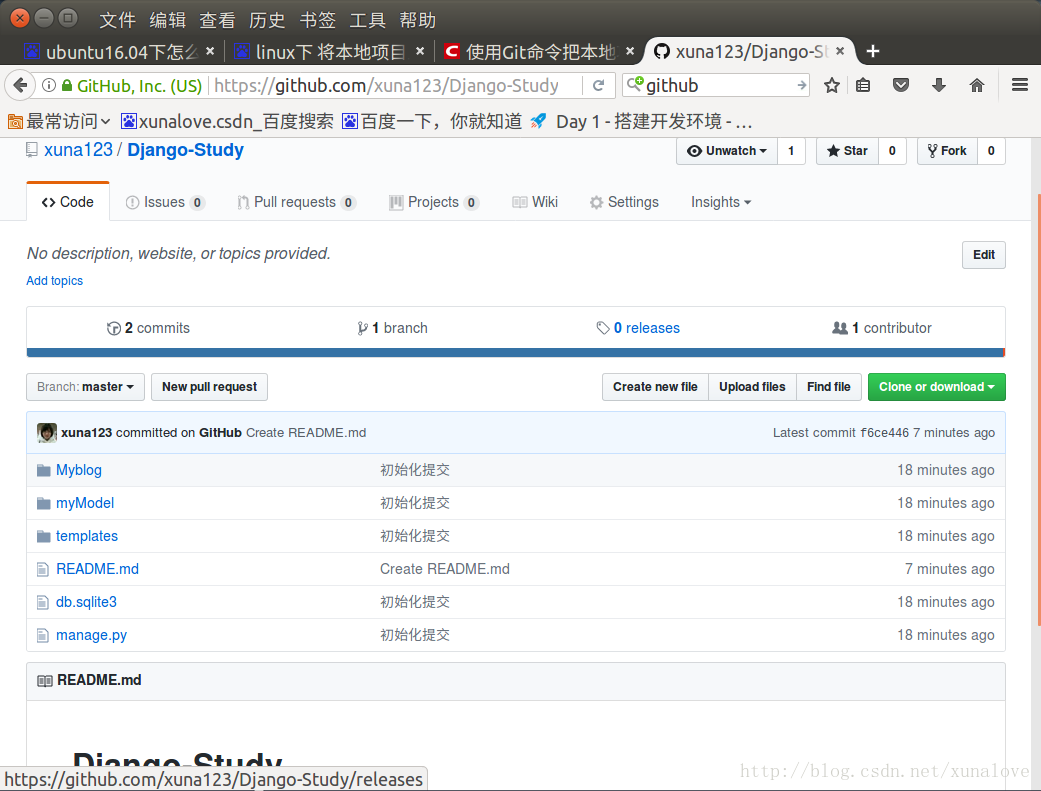Open the 文件 menu
This screenshot has height=791, width=1041.
tap(117, 20)
